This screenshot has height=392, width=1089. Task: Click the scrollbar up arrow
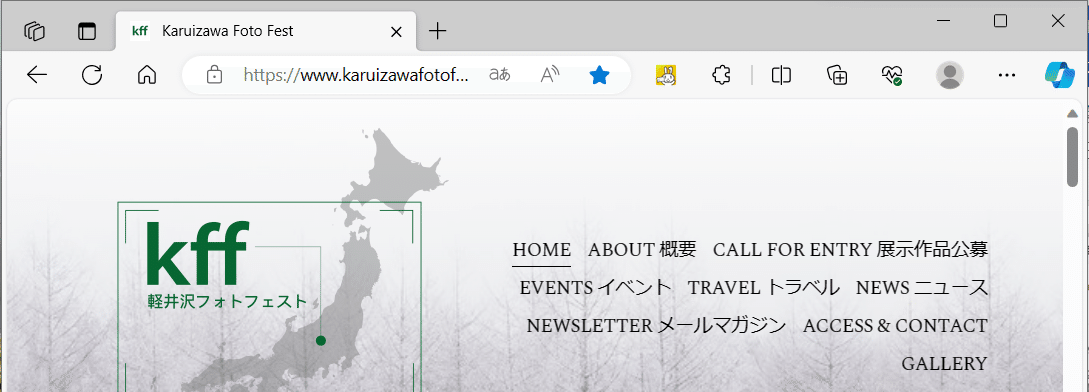point(1072,114)
